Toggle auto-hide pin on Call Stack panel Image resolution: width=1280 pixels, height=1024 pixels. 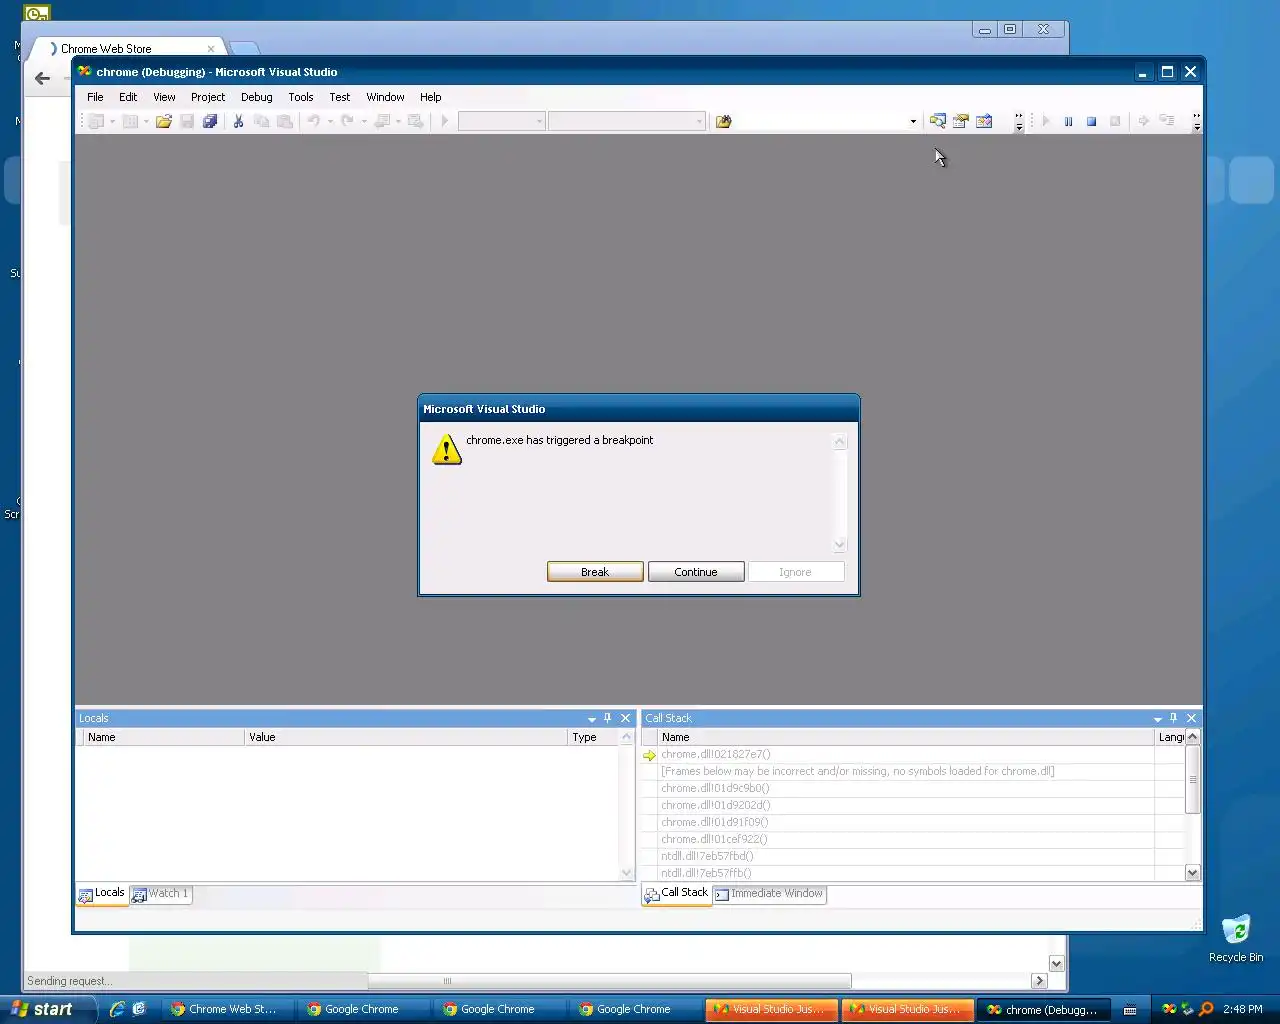point(1173,718)
